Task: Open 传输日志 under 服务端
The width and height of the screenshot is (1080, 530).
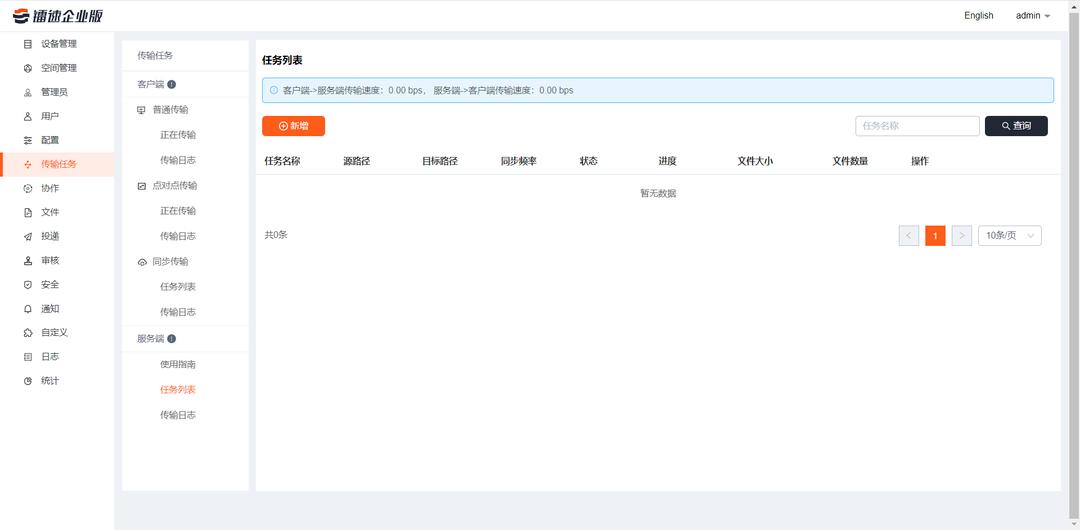Action: (178, 415)
